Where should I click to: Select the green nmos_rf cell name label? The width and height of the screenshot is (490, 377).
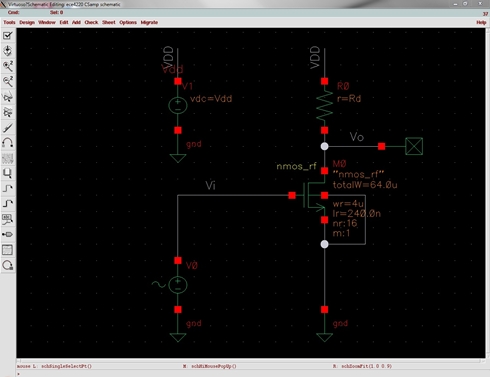[x=296, y=166]
